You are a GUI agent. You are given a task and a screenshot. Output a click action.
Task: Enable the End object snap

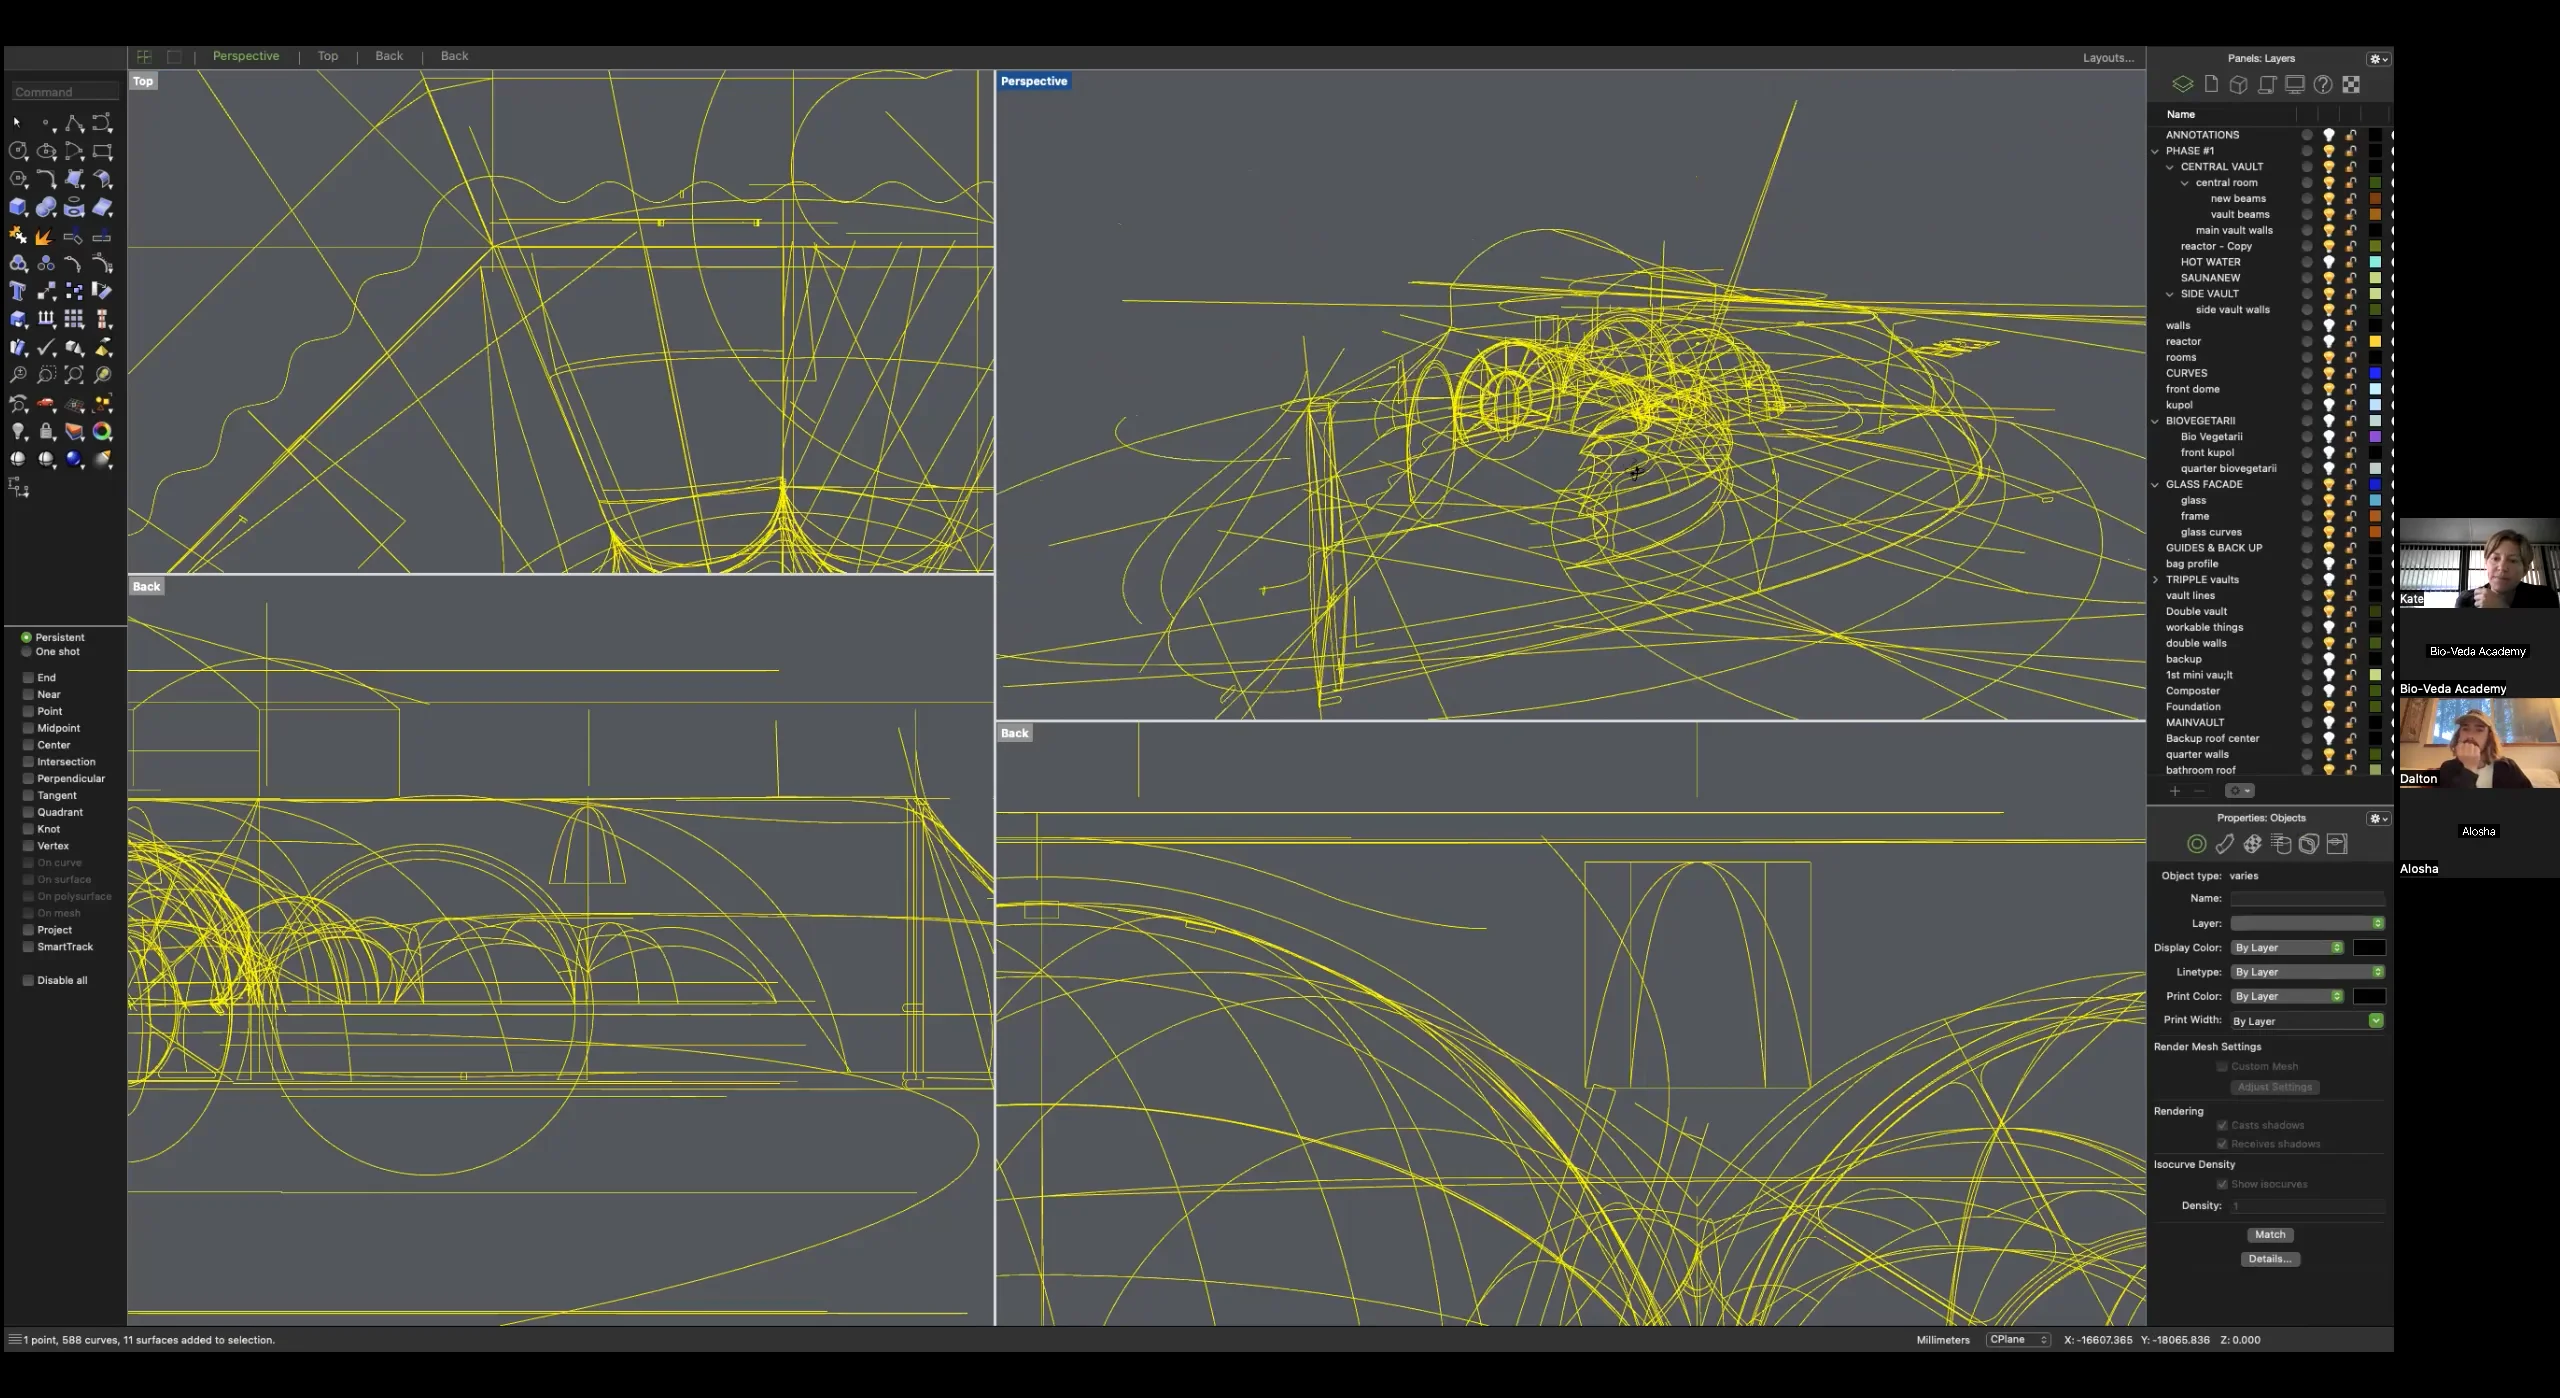tap(28, 677)
